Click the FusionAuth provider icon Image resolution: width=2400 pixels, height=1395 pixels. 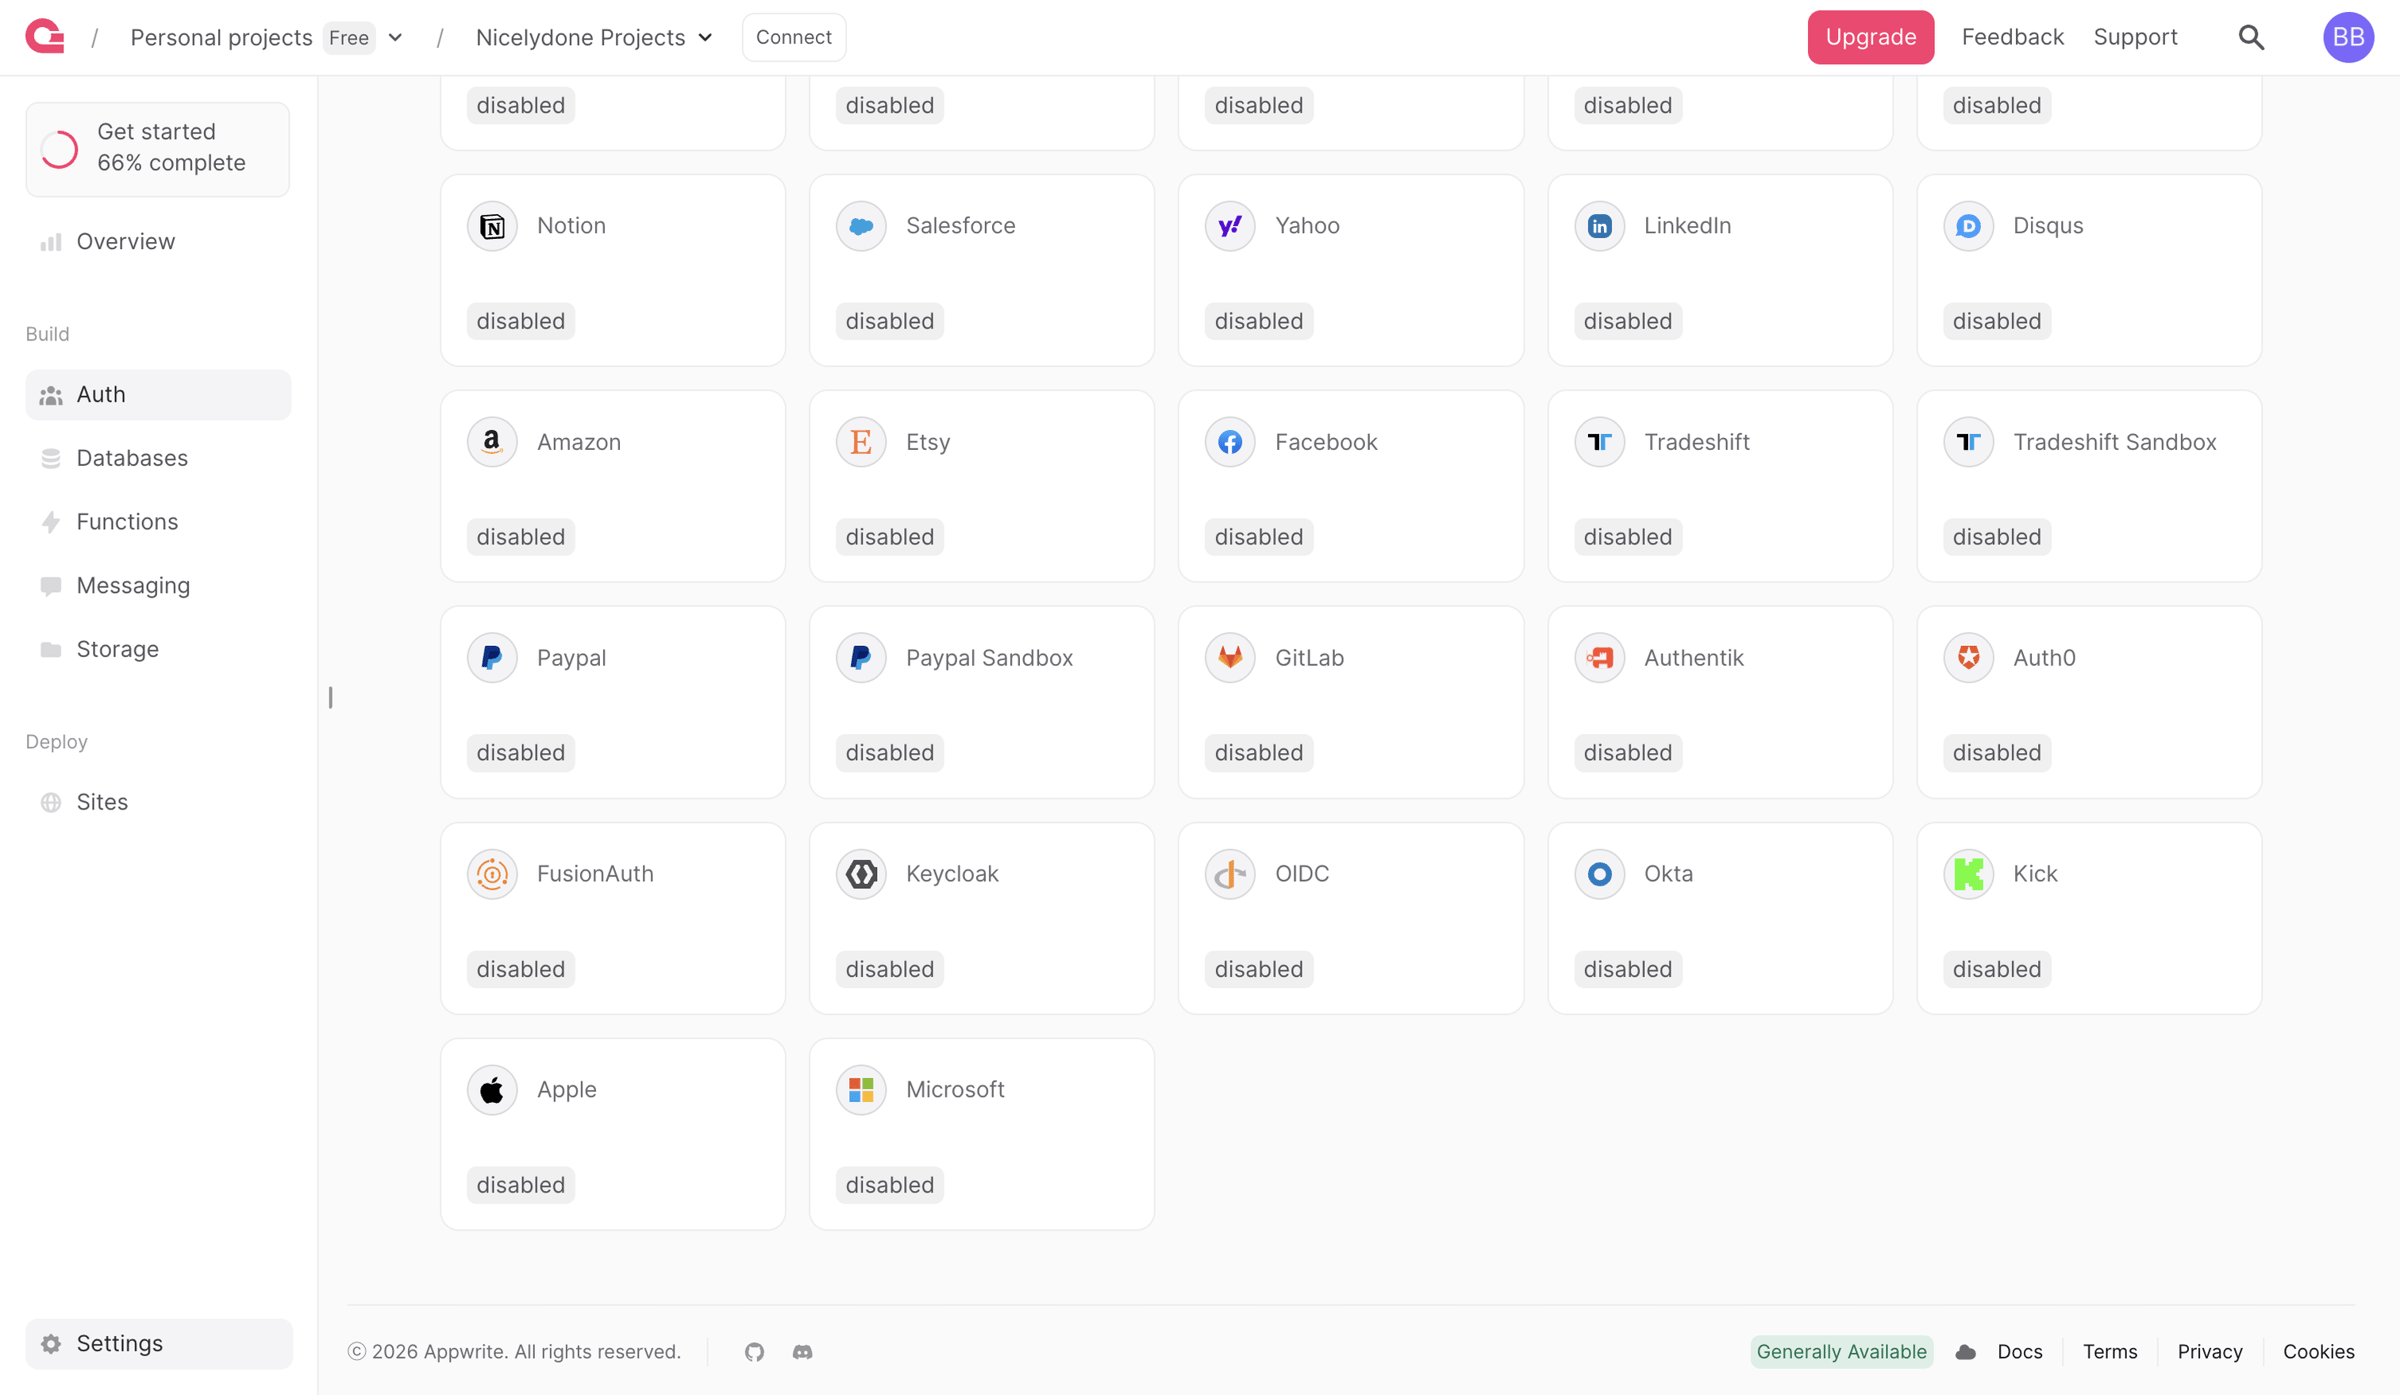492,874
